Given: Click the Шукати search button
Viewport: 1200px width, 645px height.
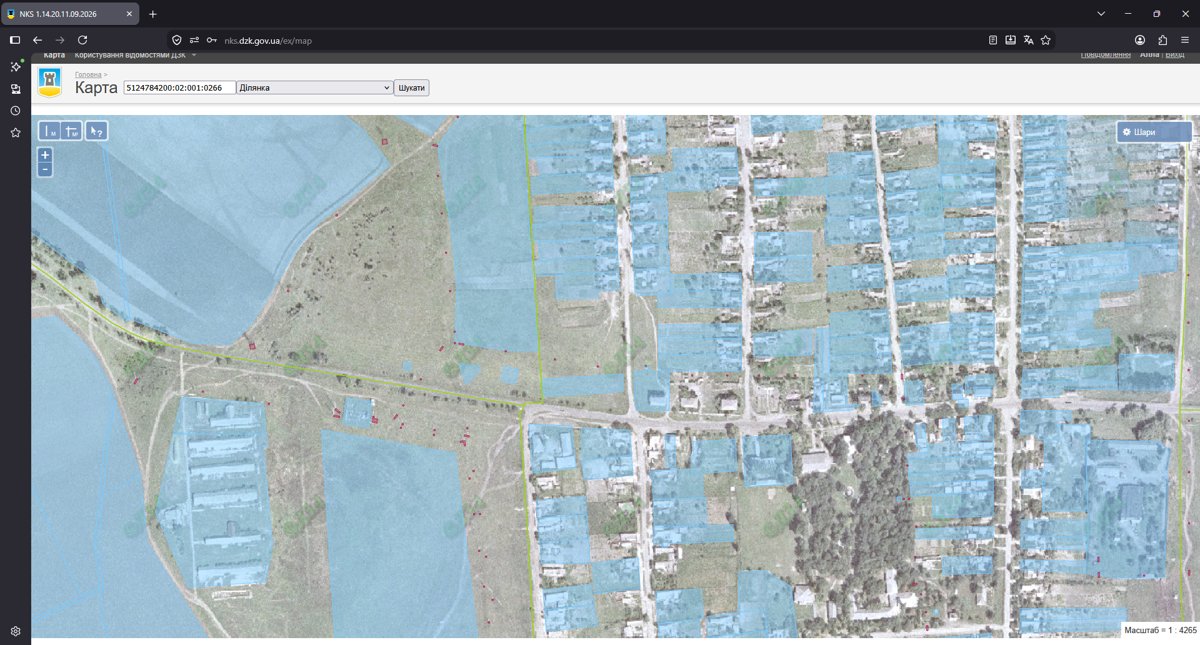Looking at the screenshot, I should (412, 88).
